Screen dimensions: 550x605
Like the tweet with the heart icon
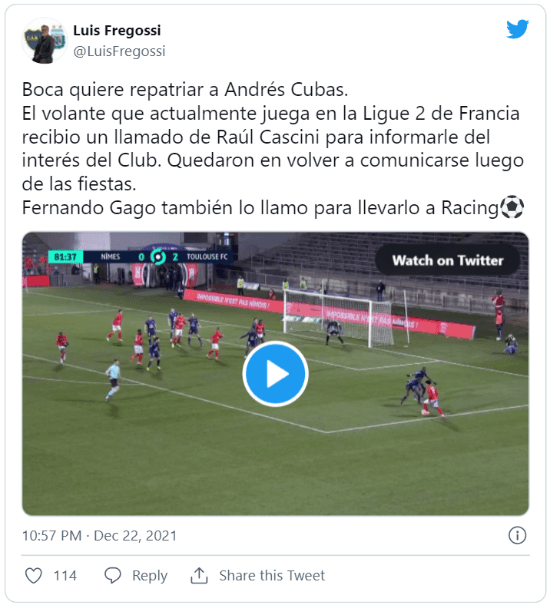tap(34, 576)
